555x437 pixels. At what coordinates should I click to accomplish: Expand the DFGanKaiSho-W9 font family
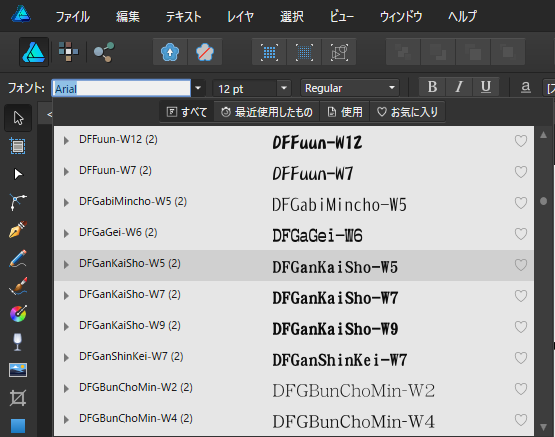point(66,327)
